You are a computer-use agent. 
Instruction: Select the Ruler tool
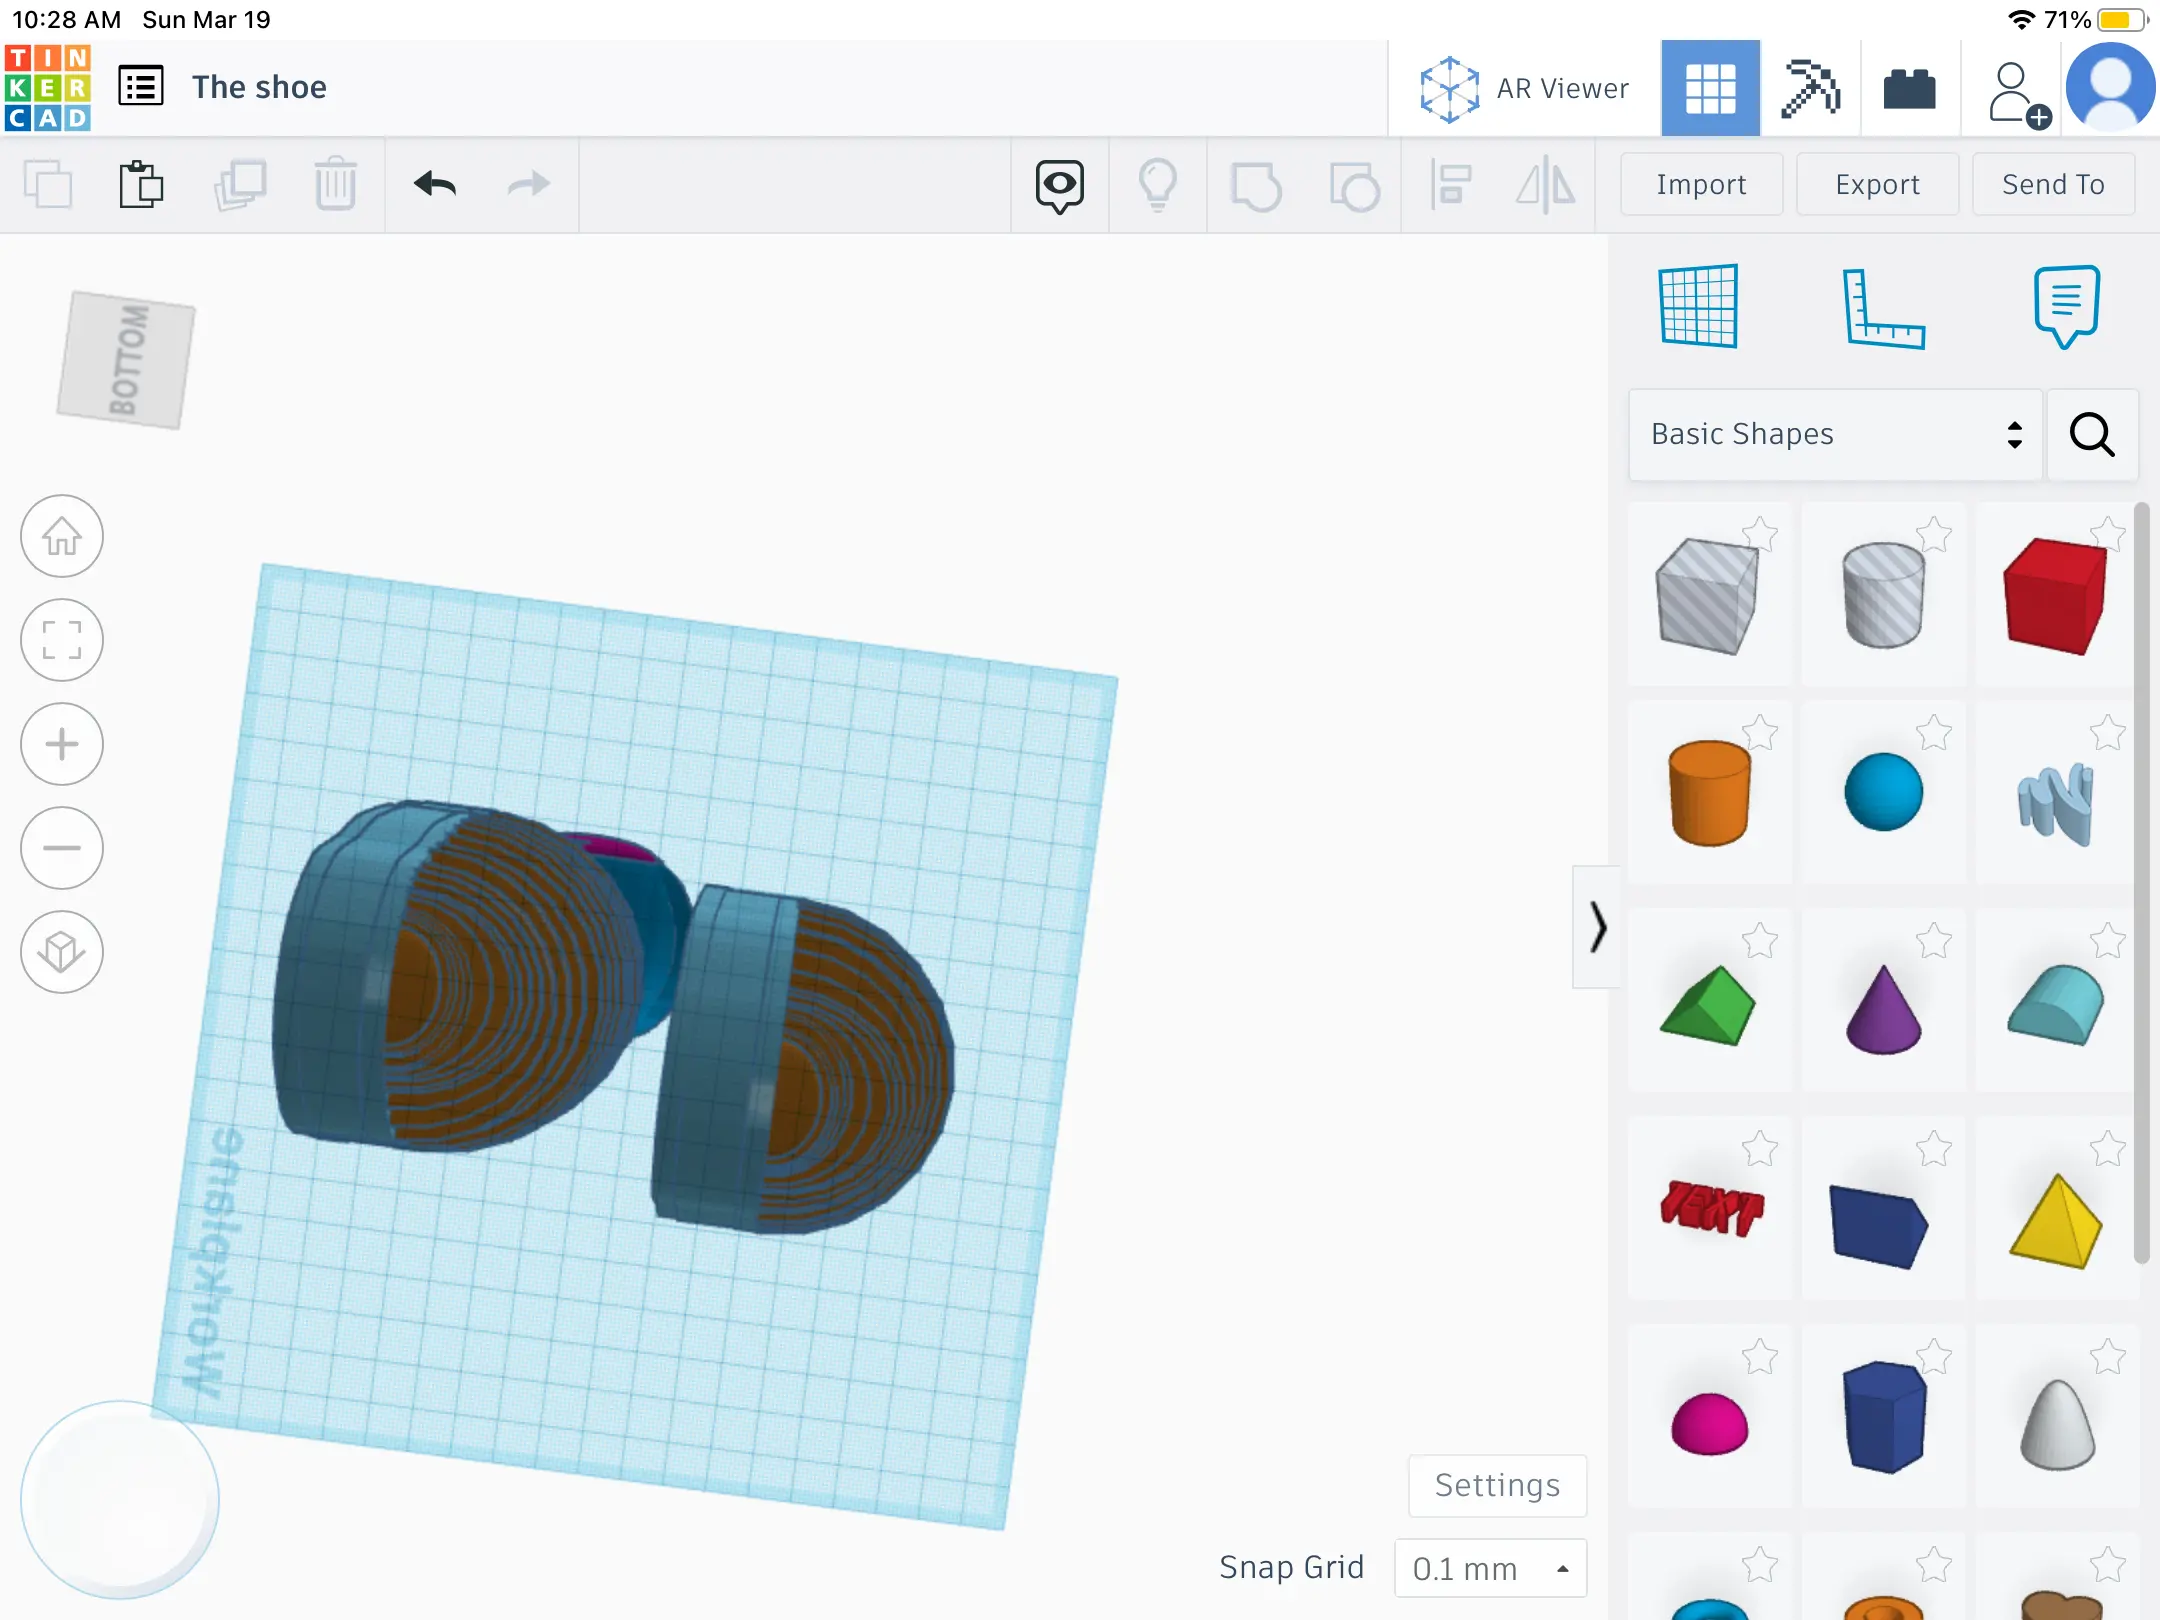coord(1882,308)
